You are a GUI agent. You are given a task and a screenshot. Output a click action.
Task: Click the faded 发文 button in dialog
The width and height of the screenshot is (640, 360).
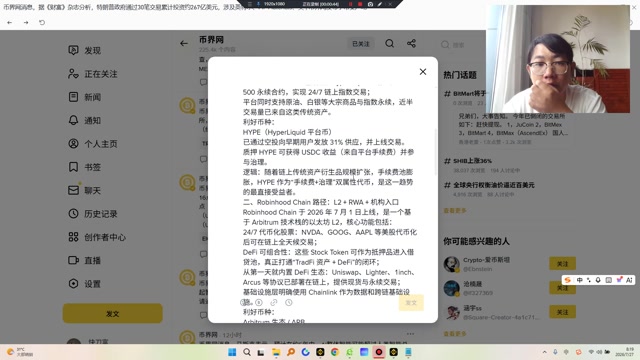[x=411, y=302]
